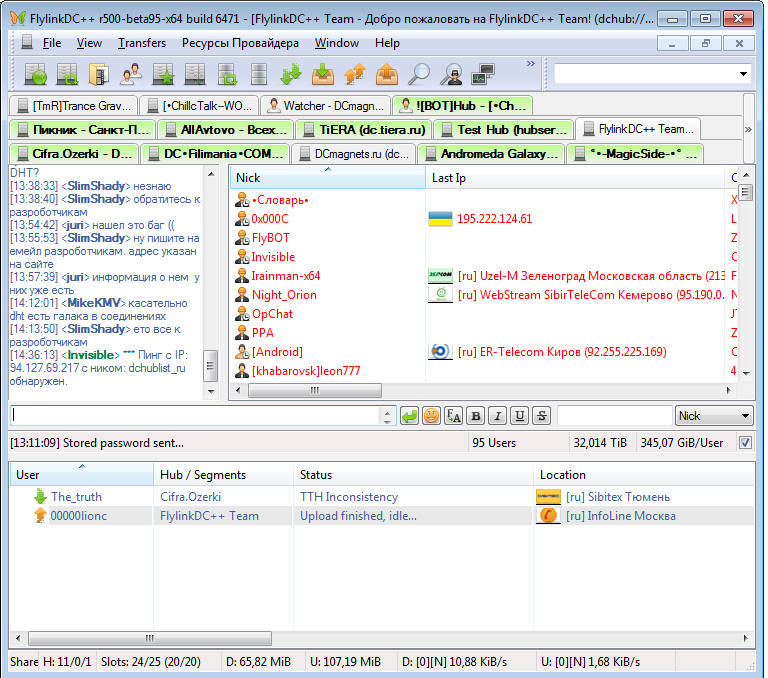Open the File menu

coord(52,43)
